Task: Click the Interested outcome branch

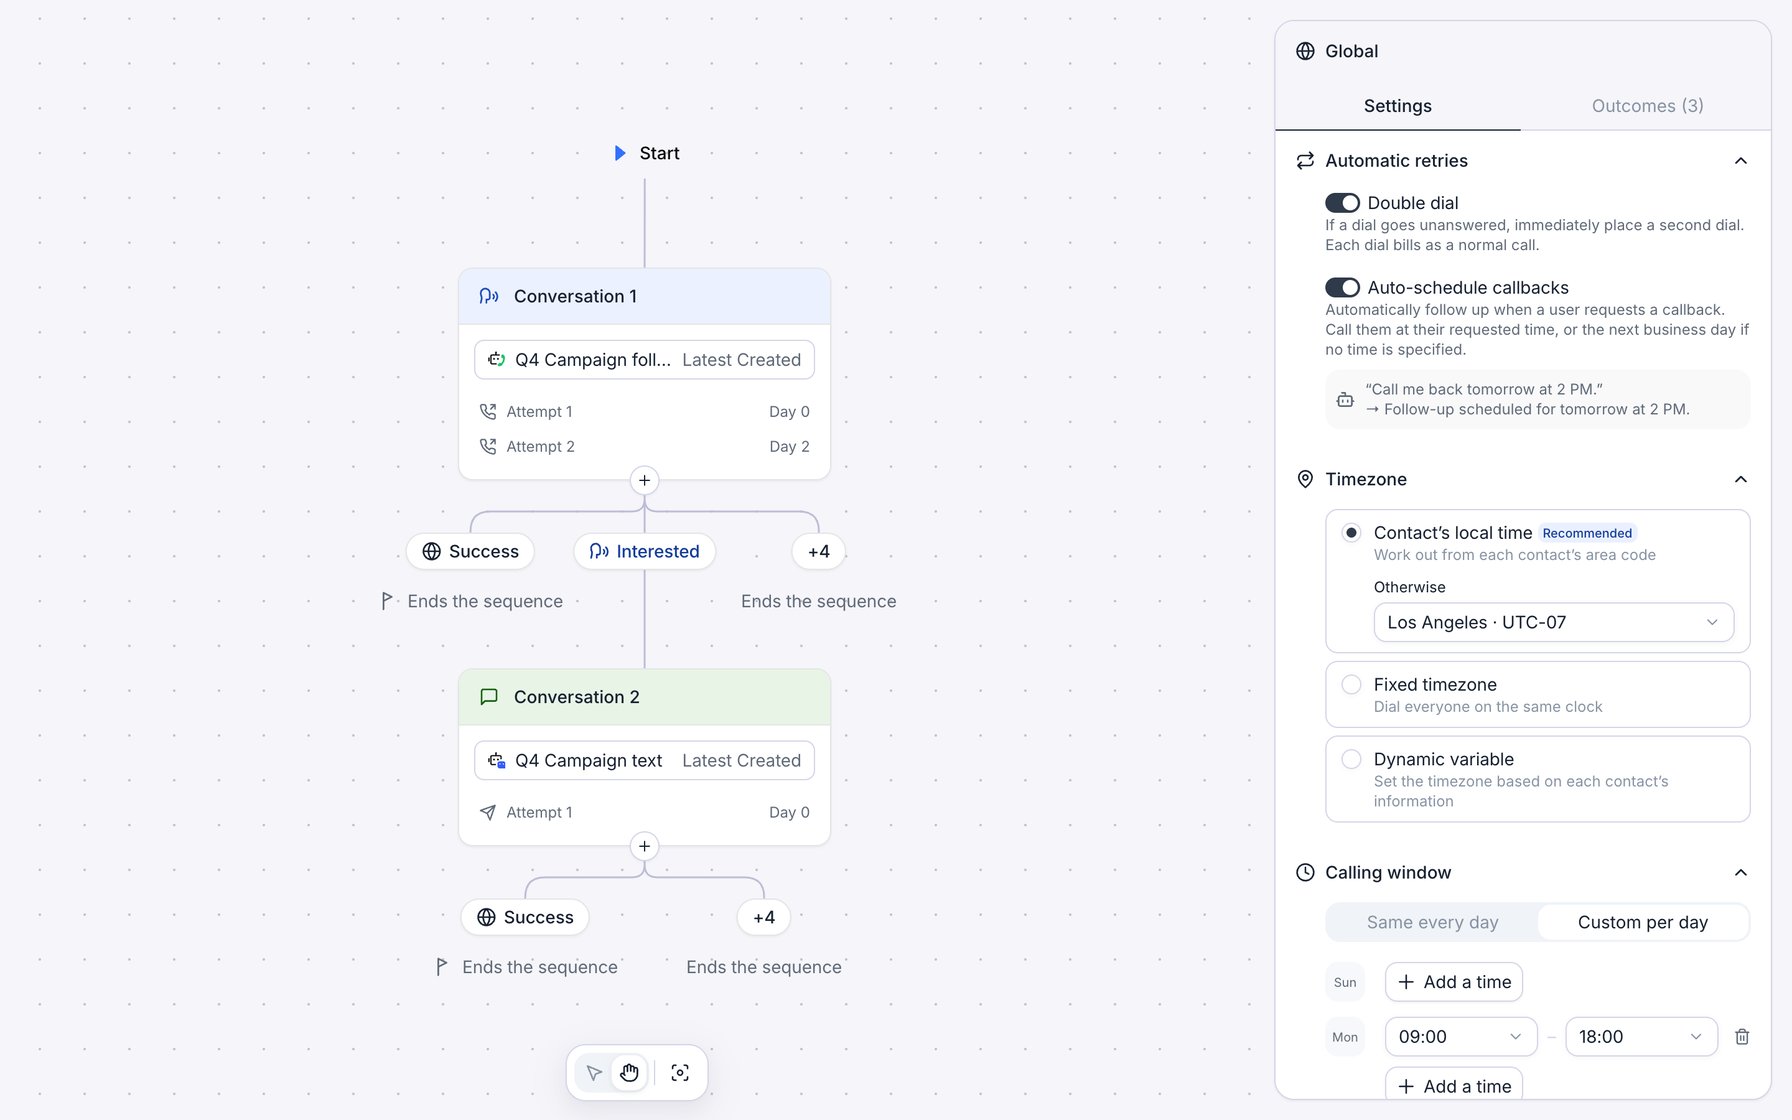Action: click(645, 552)
